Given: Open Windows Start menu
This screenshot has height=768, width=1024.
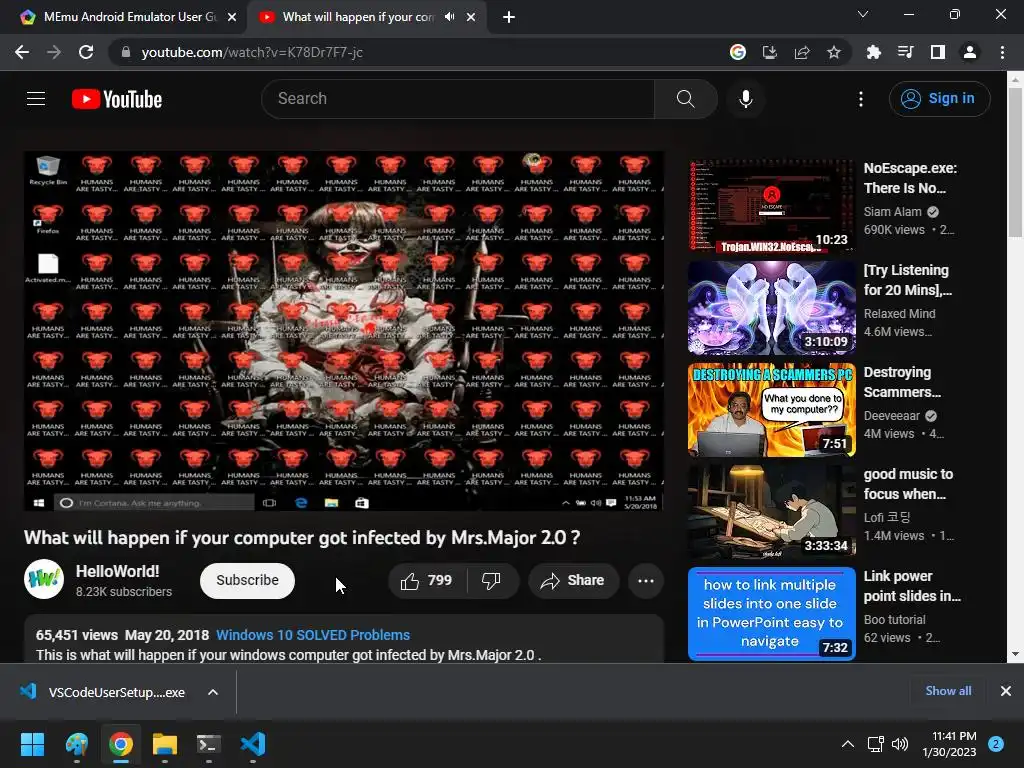Looking at the screenshot, I should [x=32, y=744].
